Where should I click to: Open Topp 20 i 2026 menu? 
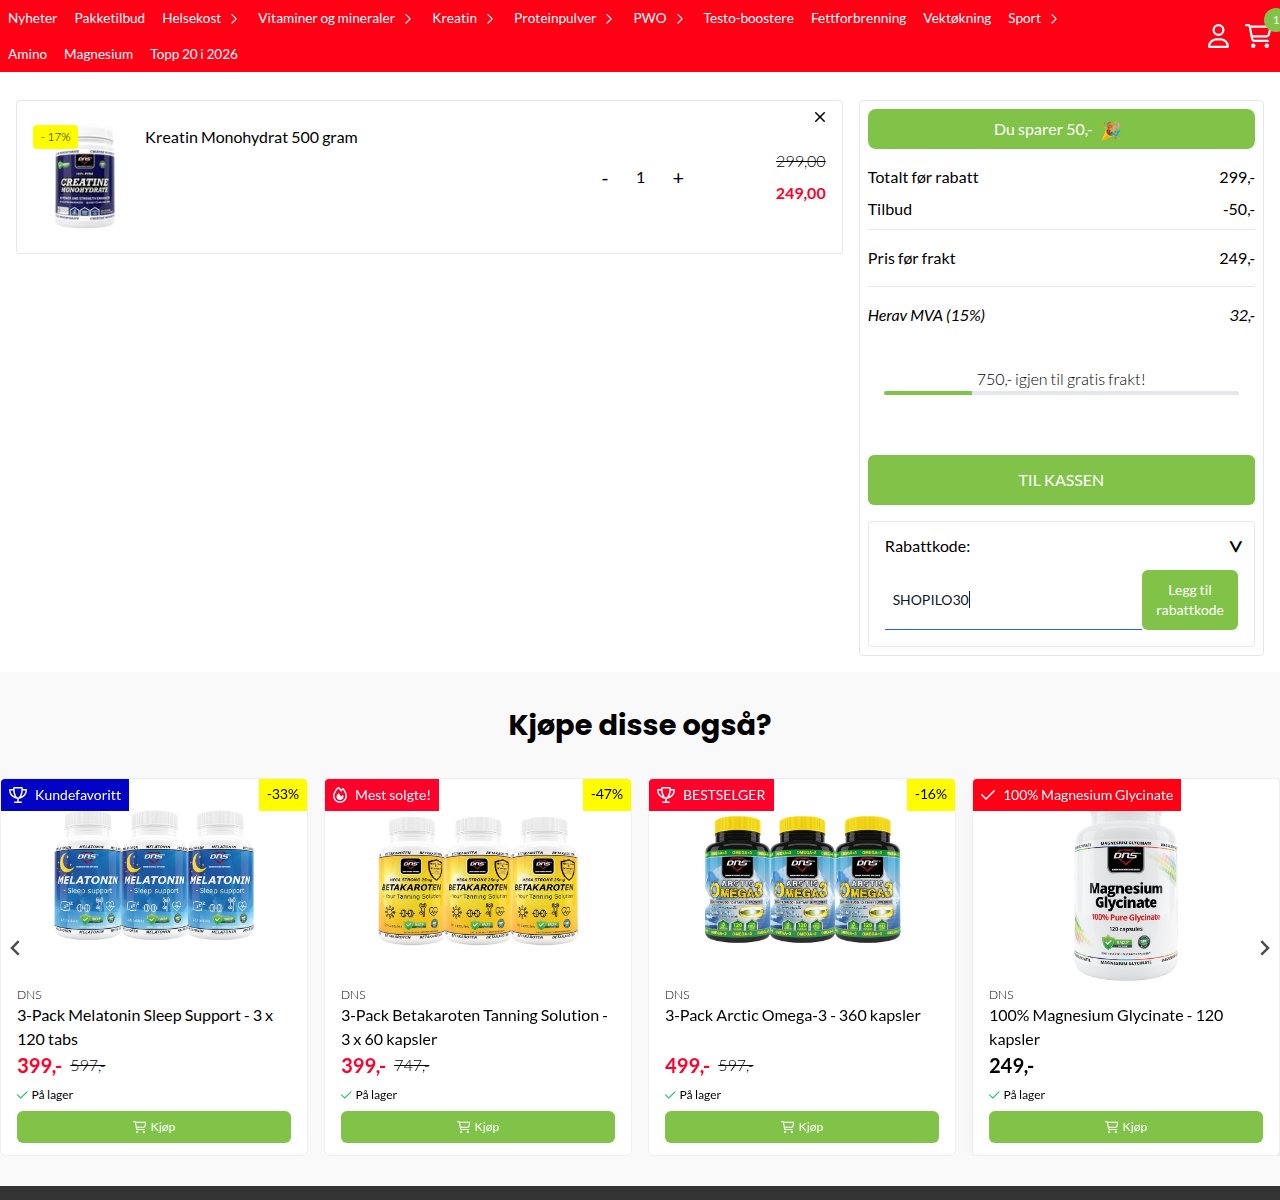(x=194, y=54)
